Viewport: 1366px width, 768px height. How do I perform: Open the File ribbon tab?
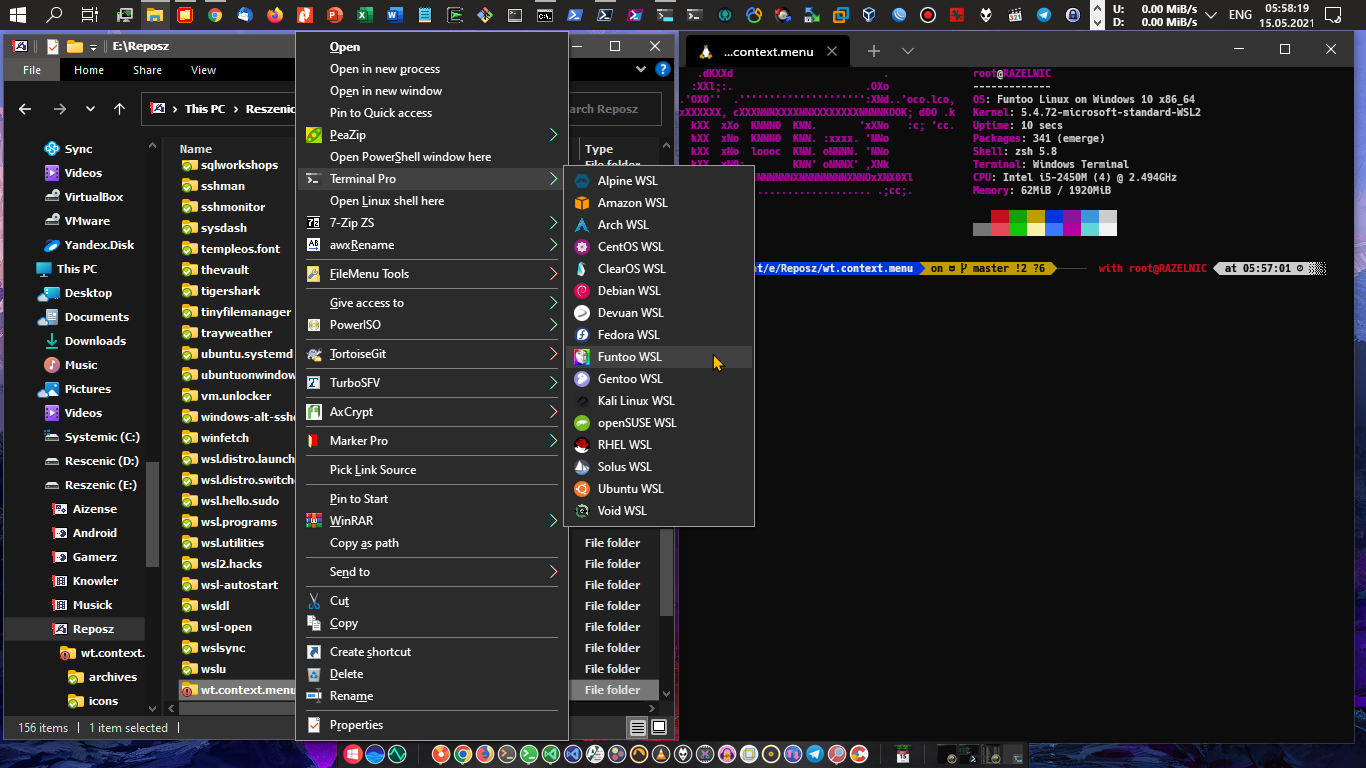(32, 70)
